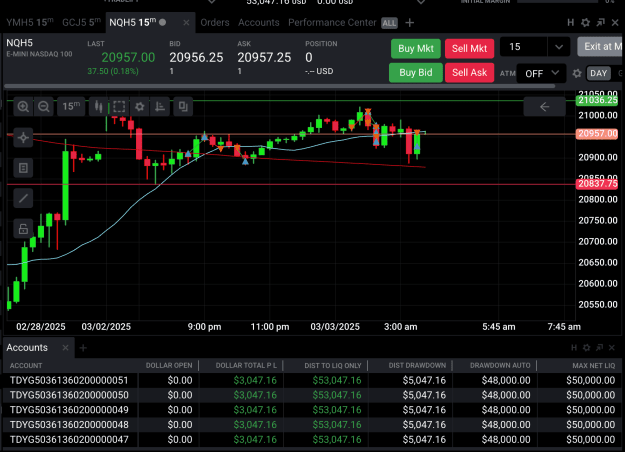Zoom out of the chart

pyautogui.click(x=44, y=106)
